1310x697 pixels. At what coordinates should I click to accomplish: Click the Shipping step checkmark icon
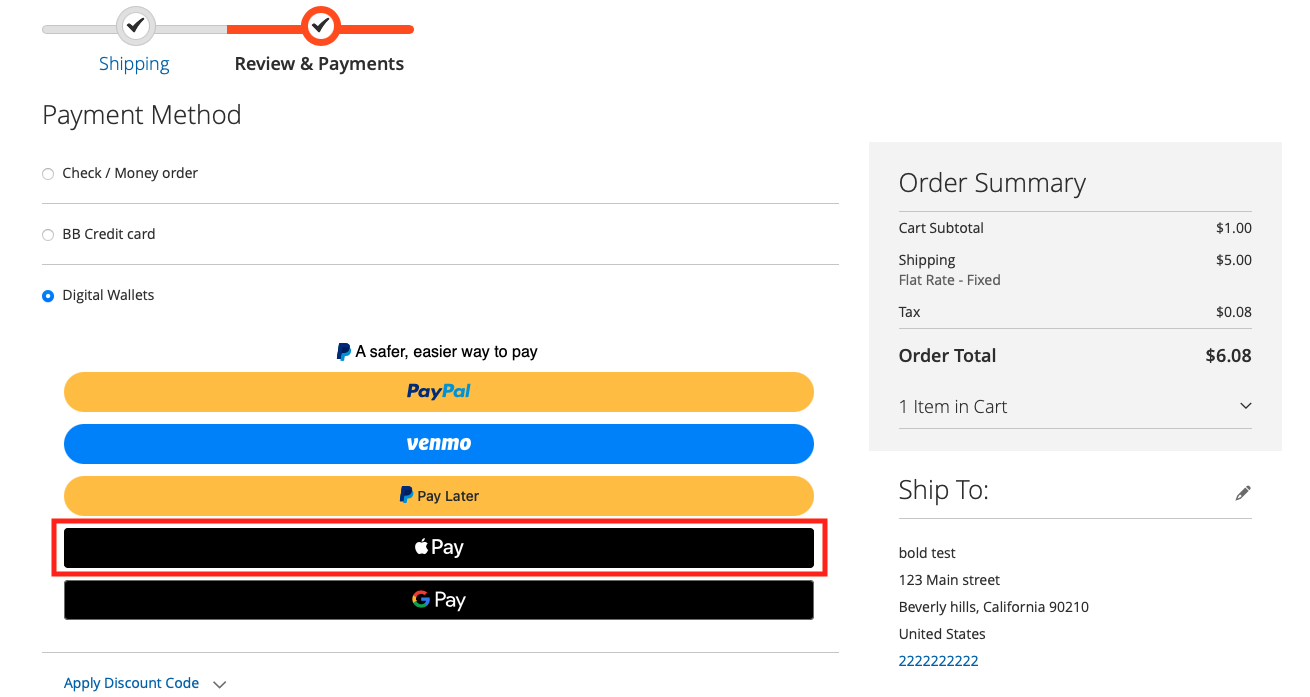[134, 26]
